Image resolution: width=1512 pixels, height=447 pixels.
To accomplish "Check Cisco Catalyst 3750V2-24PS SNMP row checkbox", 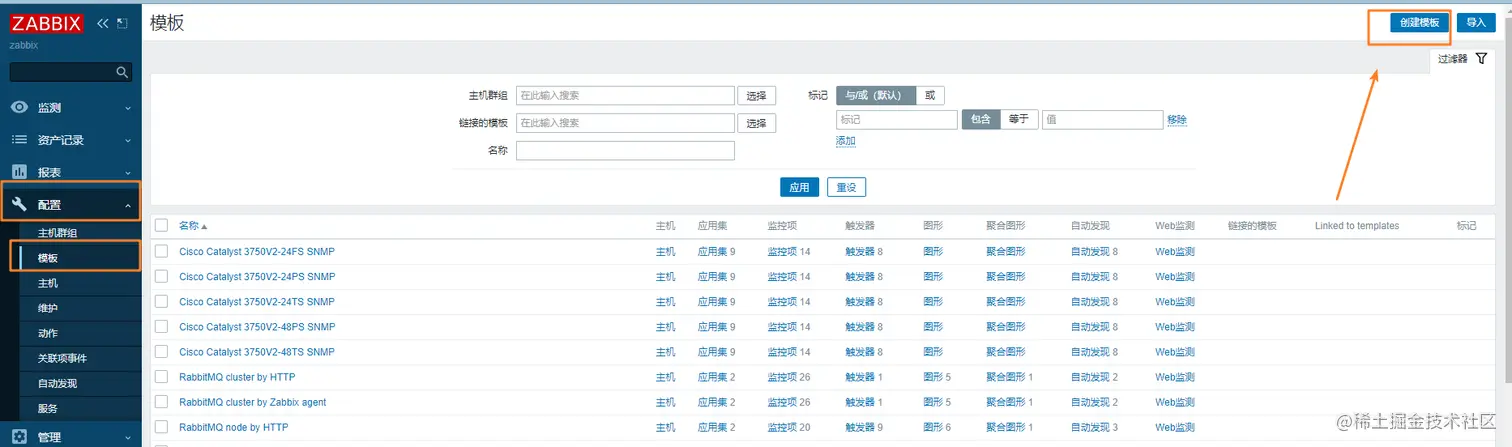I will [161, 276].
